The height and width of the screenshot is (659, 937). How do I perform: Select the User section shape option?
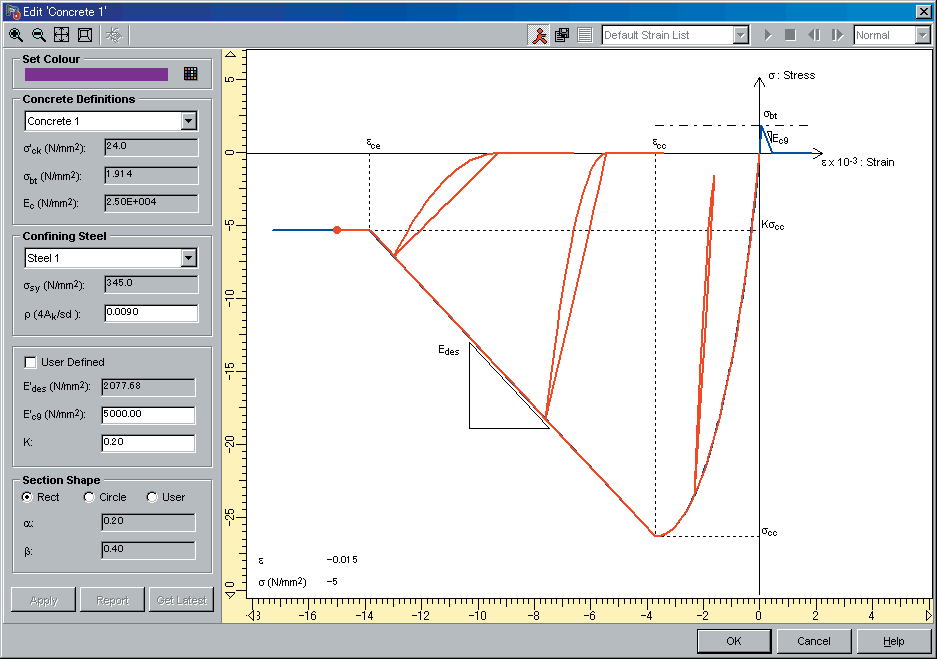[152, 497]
